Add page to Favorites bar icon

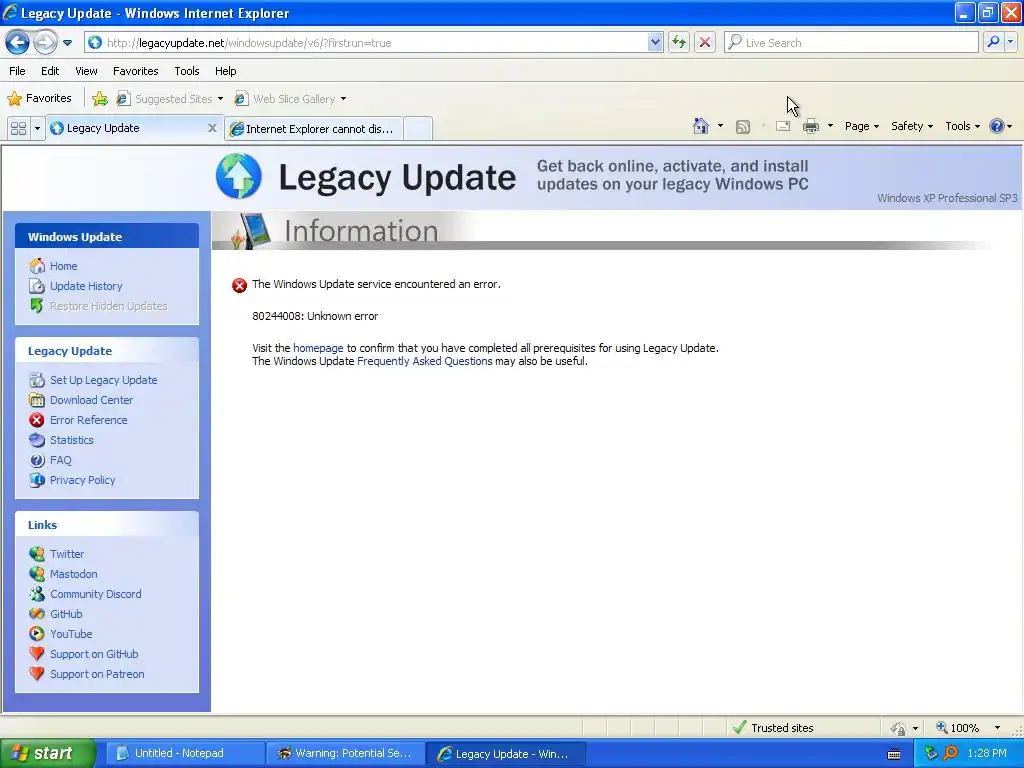[100, 99]
